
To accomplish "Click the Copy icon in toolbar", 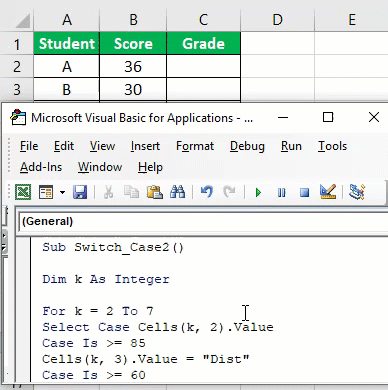I will 131,192.
